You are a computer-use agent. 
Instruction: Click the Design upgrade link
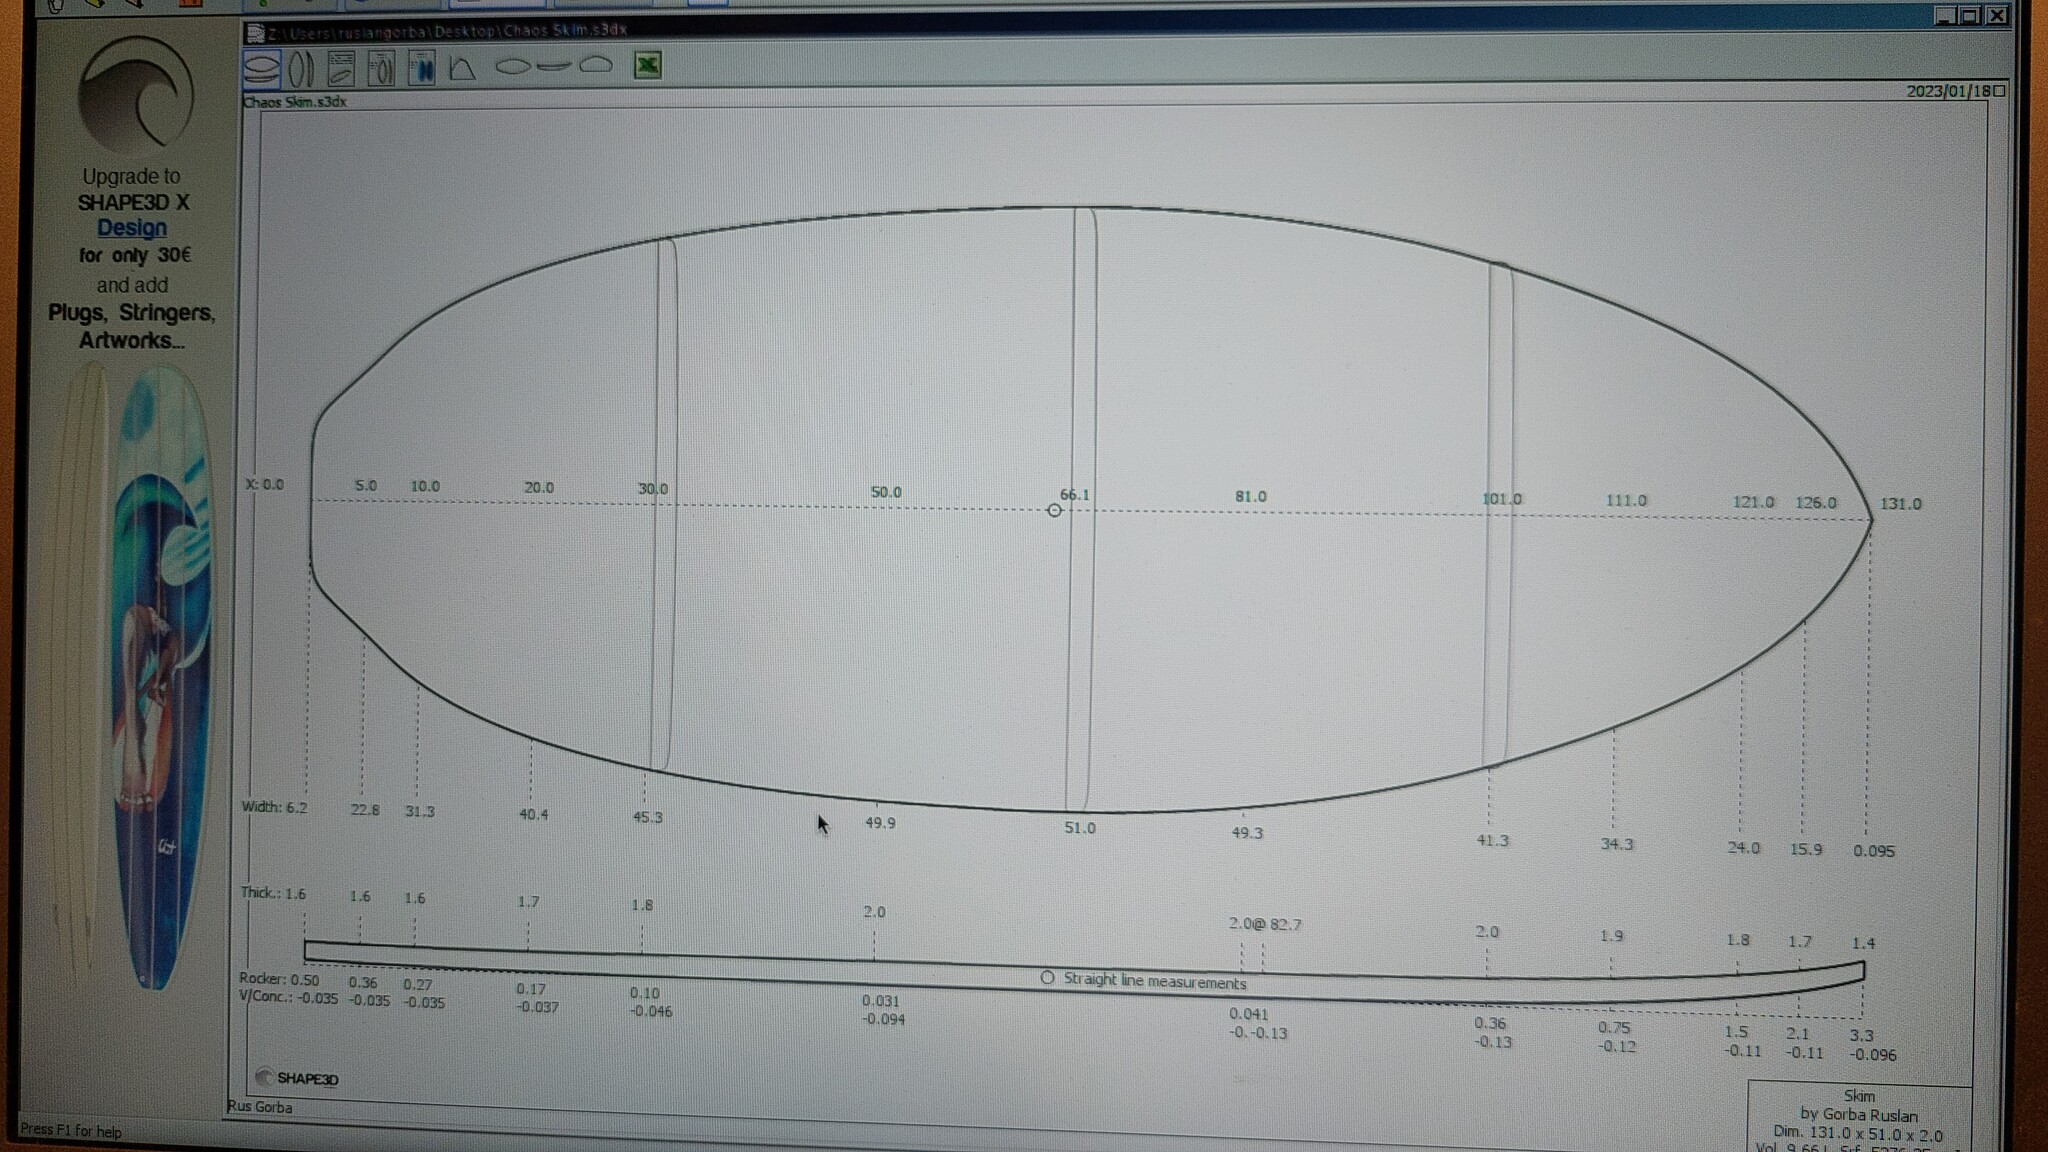point(132,228)
